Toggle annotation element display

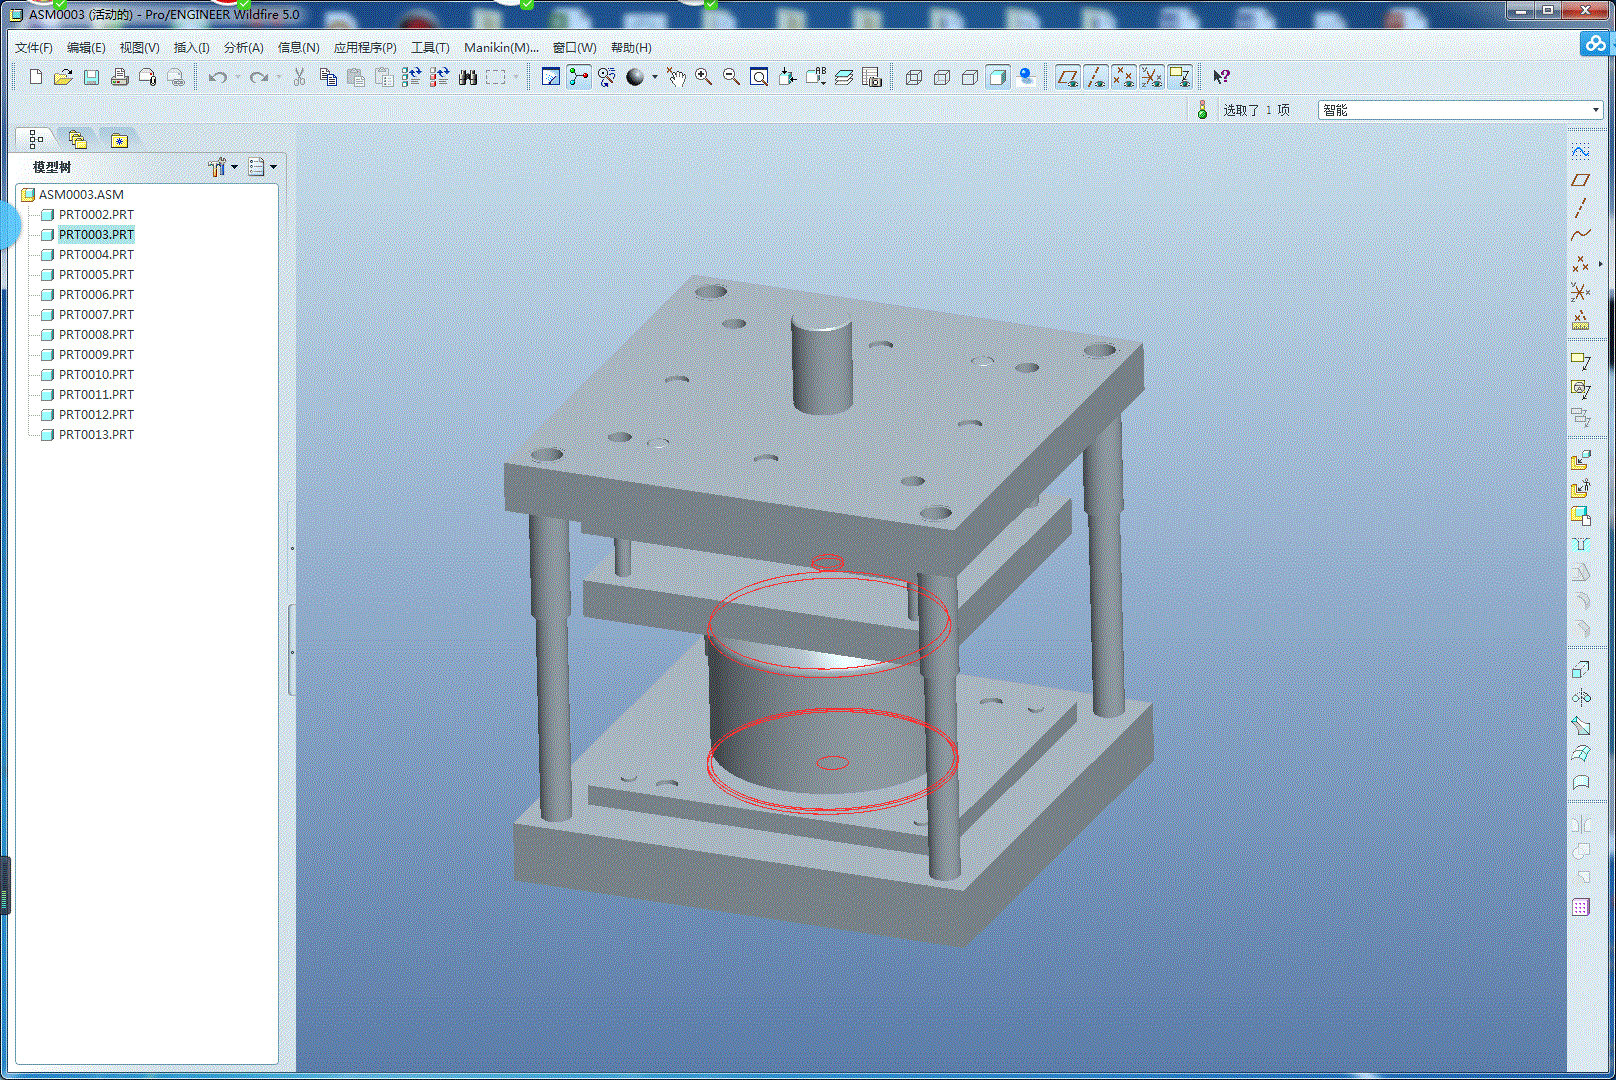(x=1180, y=77)
